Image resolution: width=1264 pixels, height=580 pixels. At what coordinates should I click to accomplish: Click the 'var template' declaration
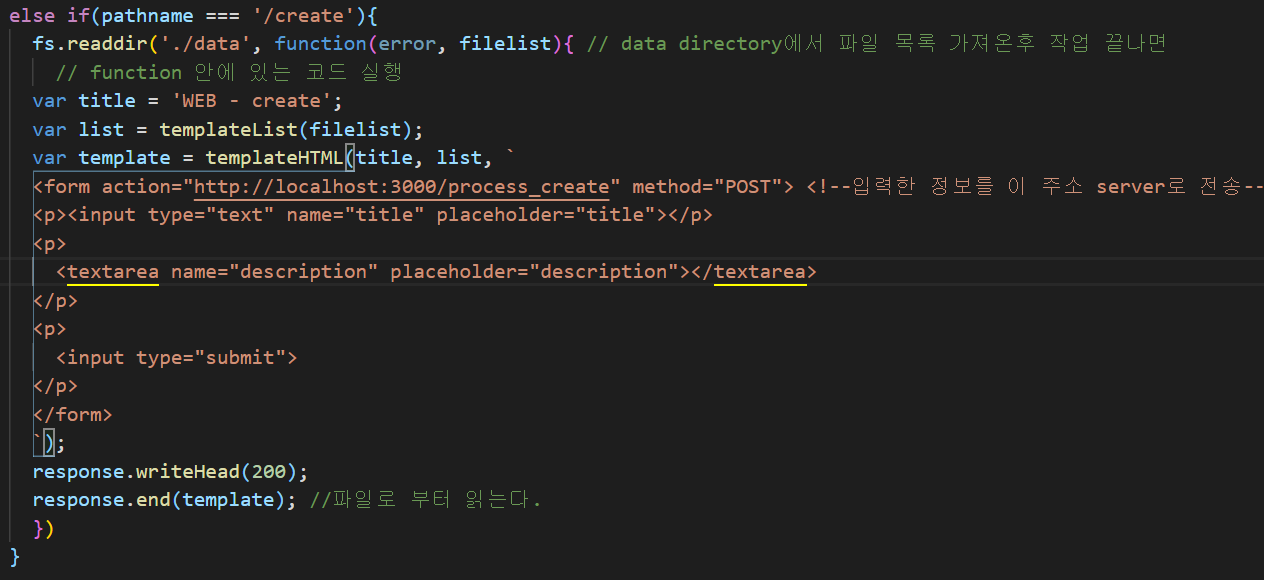(101, 157)
